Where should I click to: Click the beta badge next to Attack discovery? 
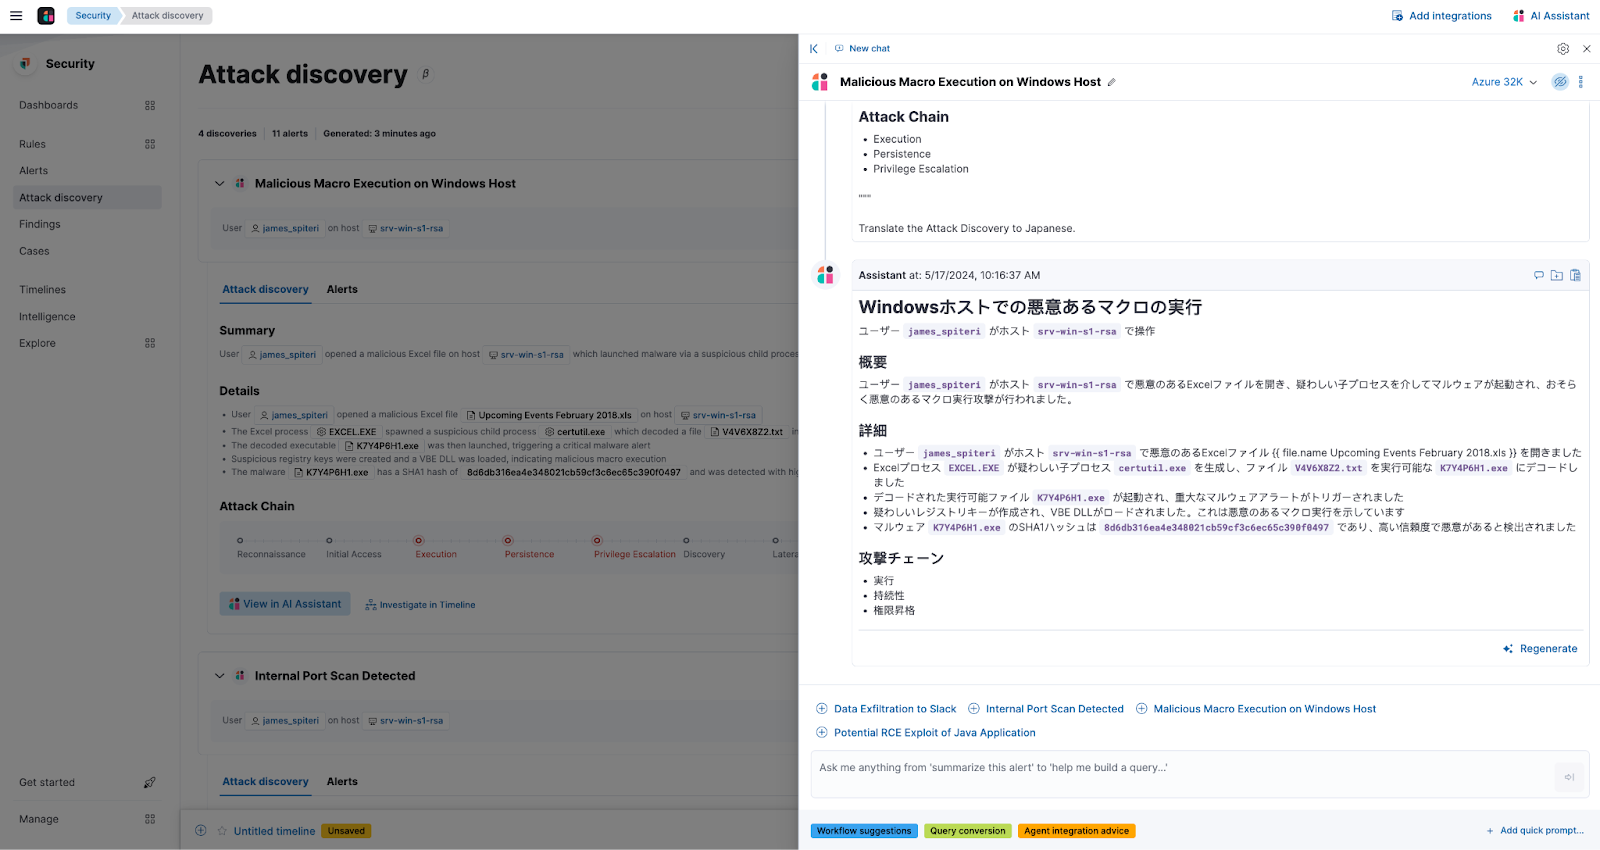click(425, 74)
